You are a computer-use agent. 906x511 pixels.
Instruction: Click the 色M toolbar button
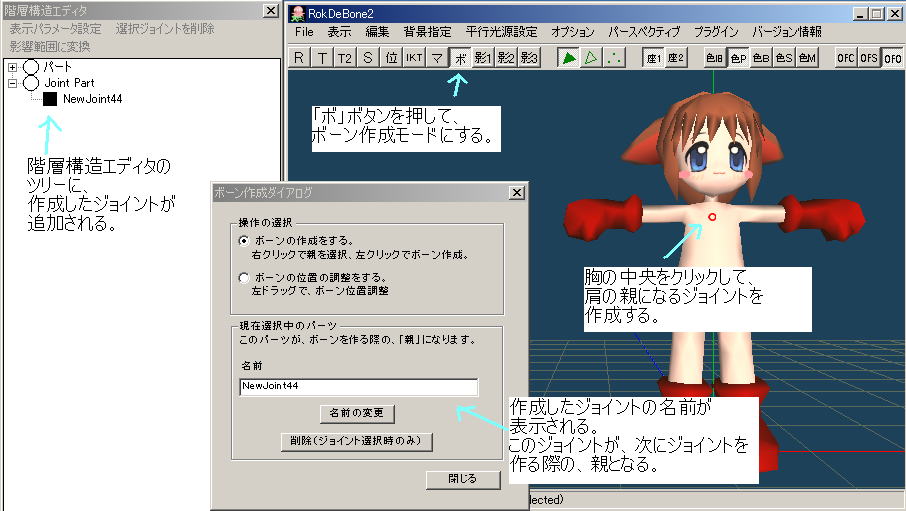tap(807, 58)
